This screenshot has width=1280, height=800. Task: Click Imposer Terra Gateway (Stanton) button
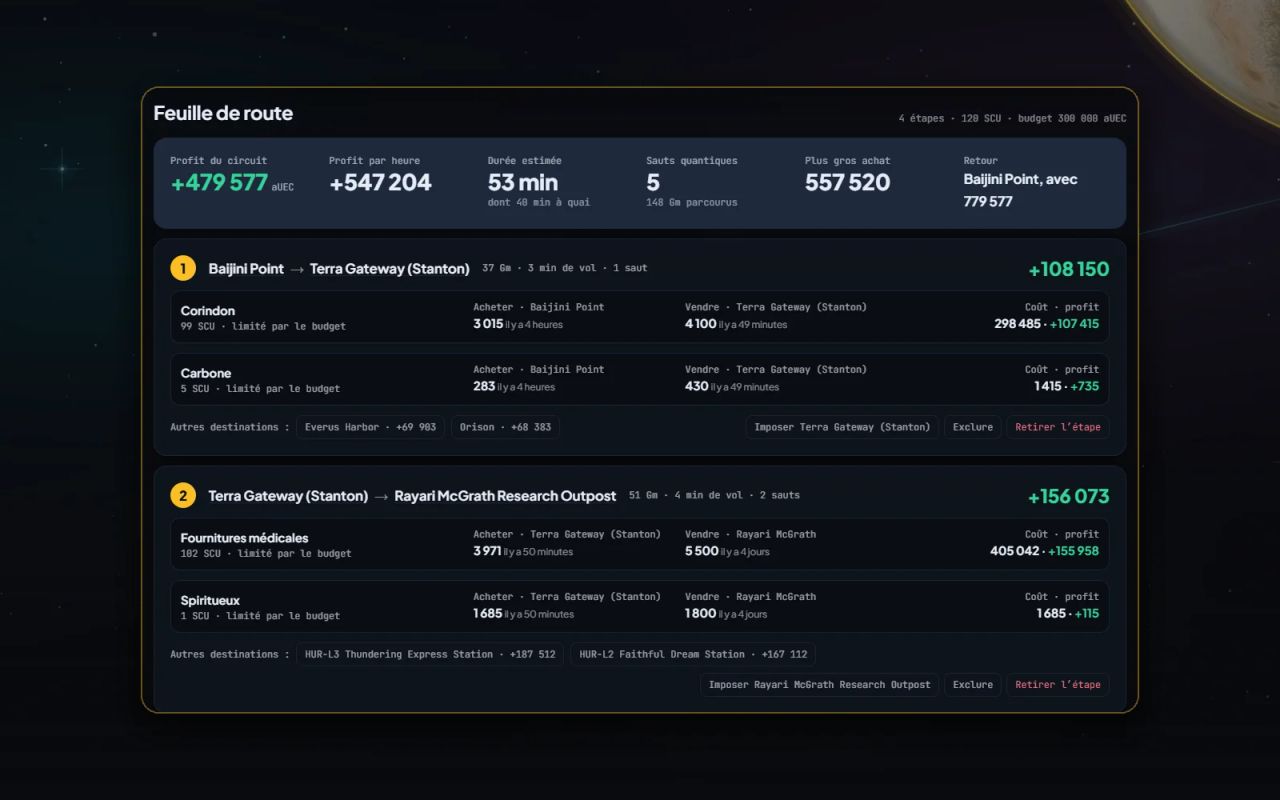(x=842, y=427)
